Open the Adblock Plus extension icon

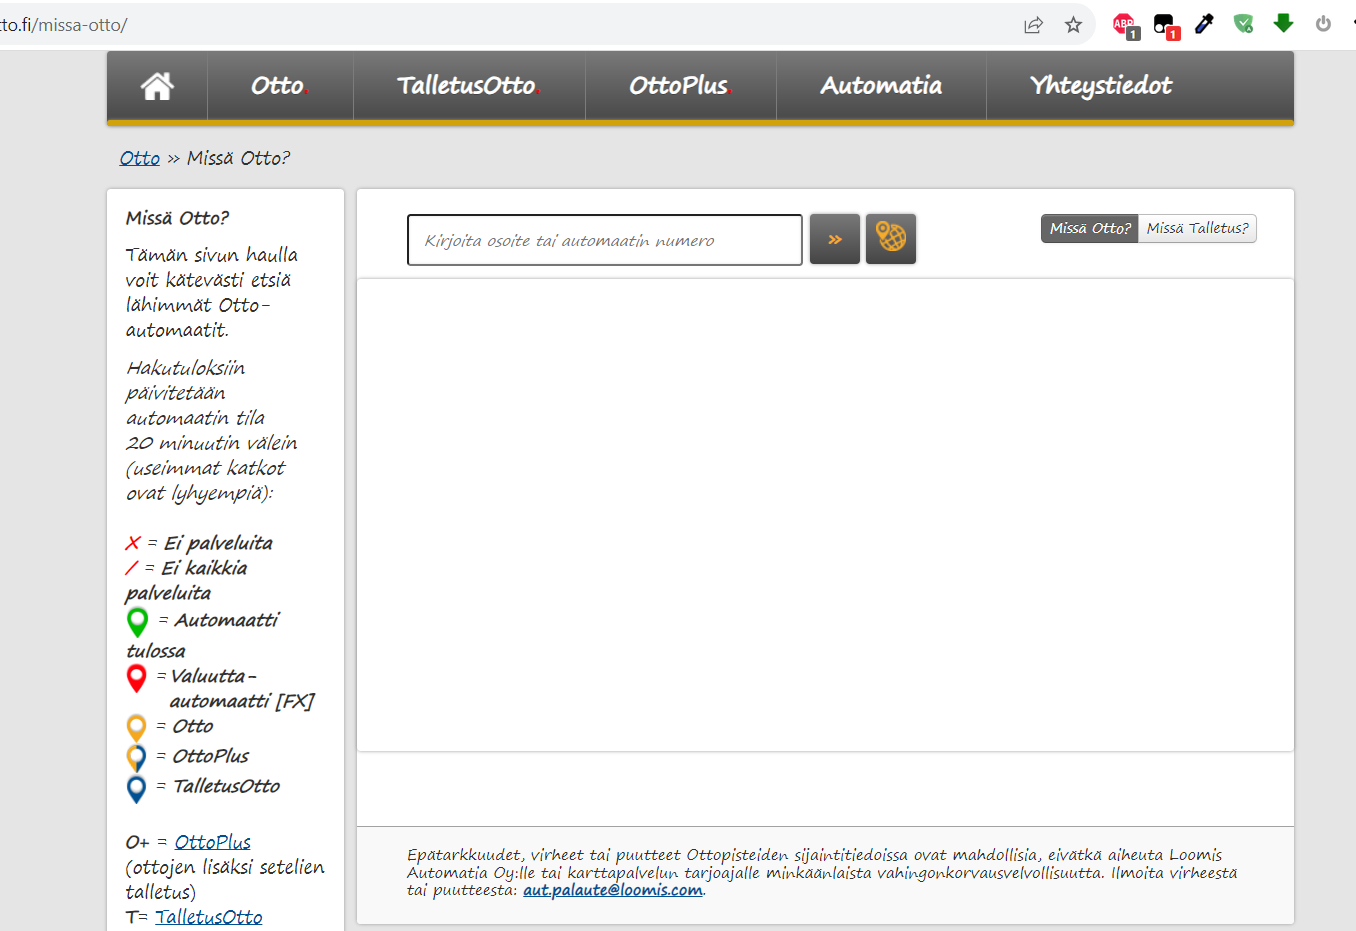coord(1123,23)
